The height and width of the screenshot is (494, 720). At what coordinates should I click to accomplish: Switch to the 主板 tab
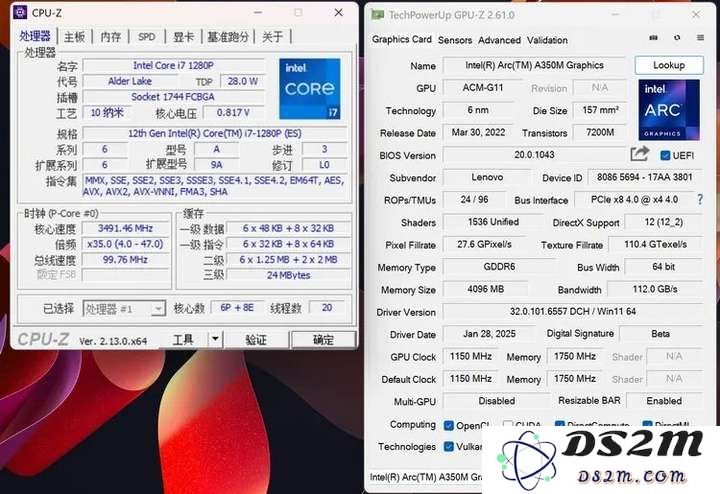pos(74,37)
